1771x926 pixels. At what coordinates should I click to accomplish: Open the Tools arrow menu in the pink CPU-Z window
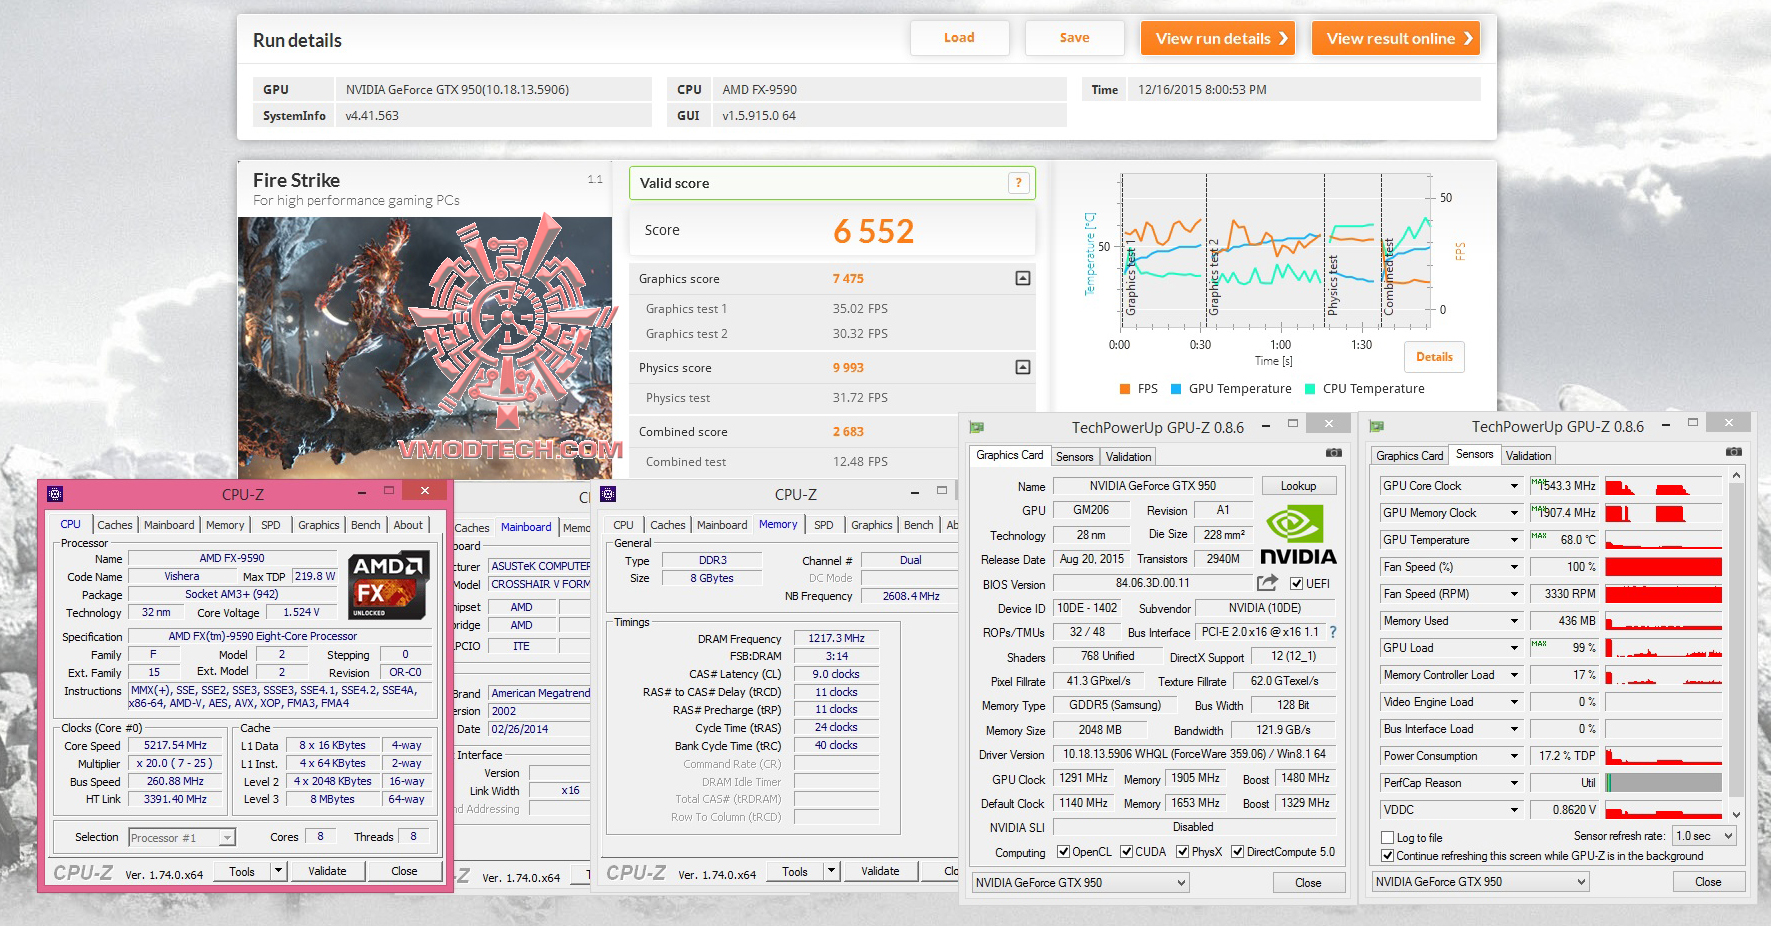tap(278, 871)
